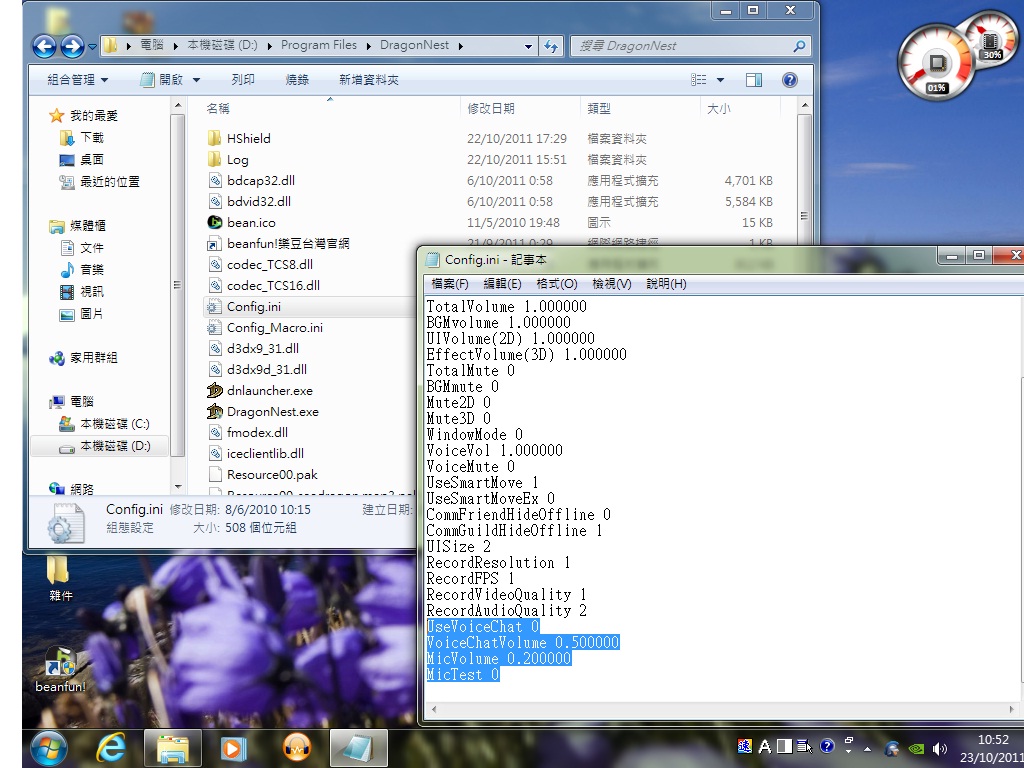The height and width of the screenshot is (768, 1024).
Task: Toggle the Explorer preview pane
Action: [x=754, y=80]
